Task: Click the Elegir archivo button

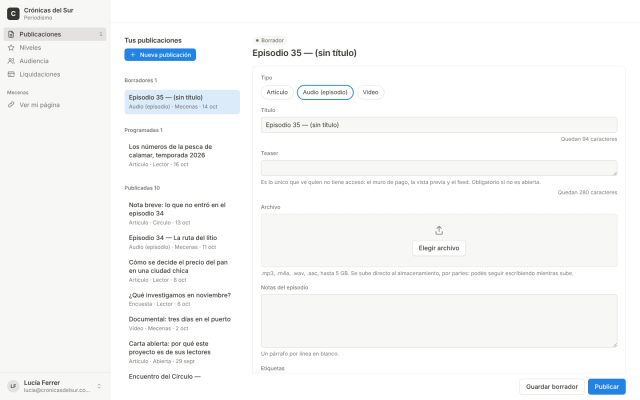Action: pyautogui.click(x=439, y=248)
